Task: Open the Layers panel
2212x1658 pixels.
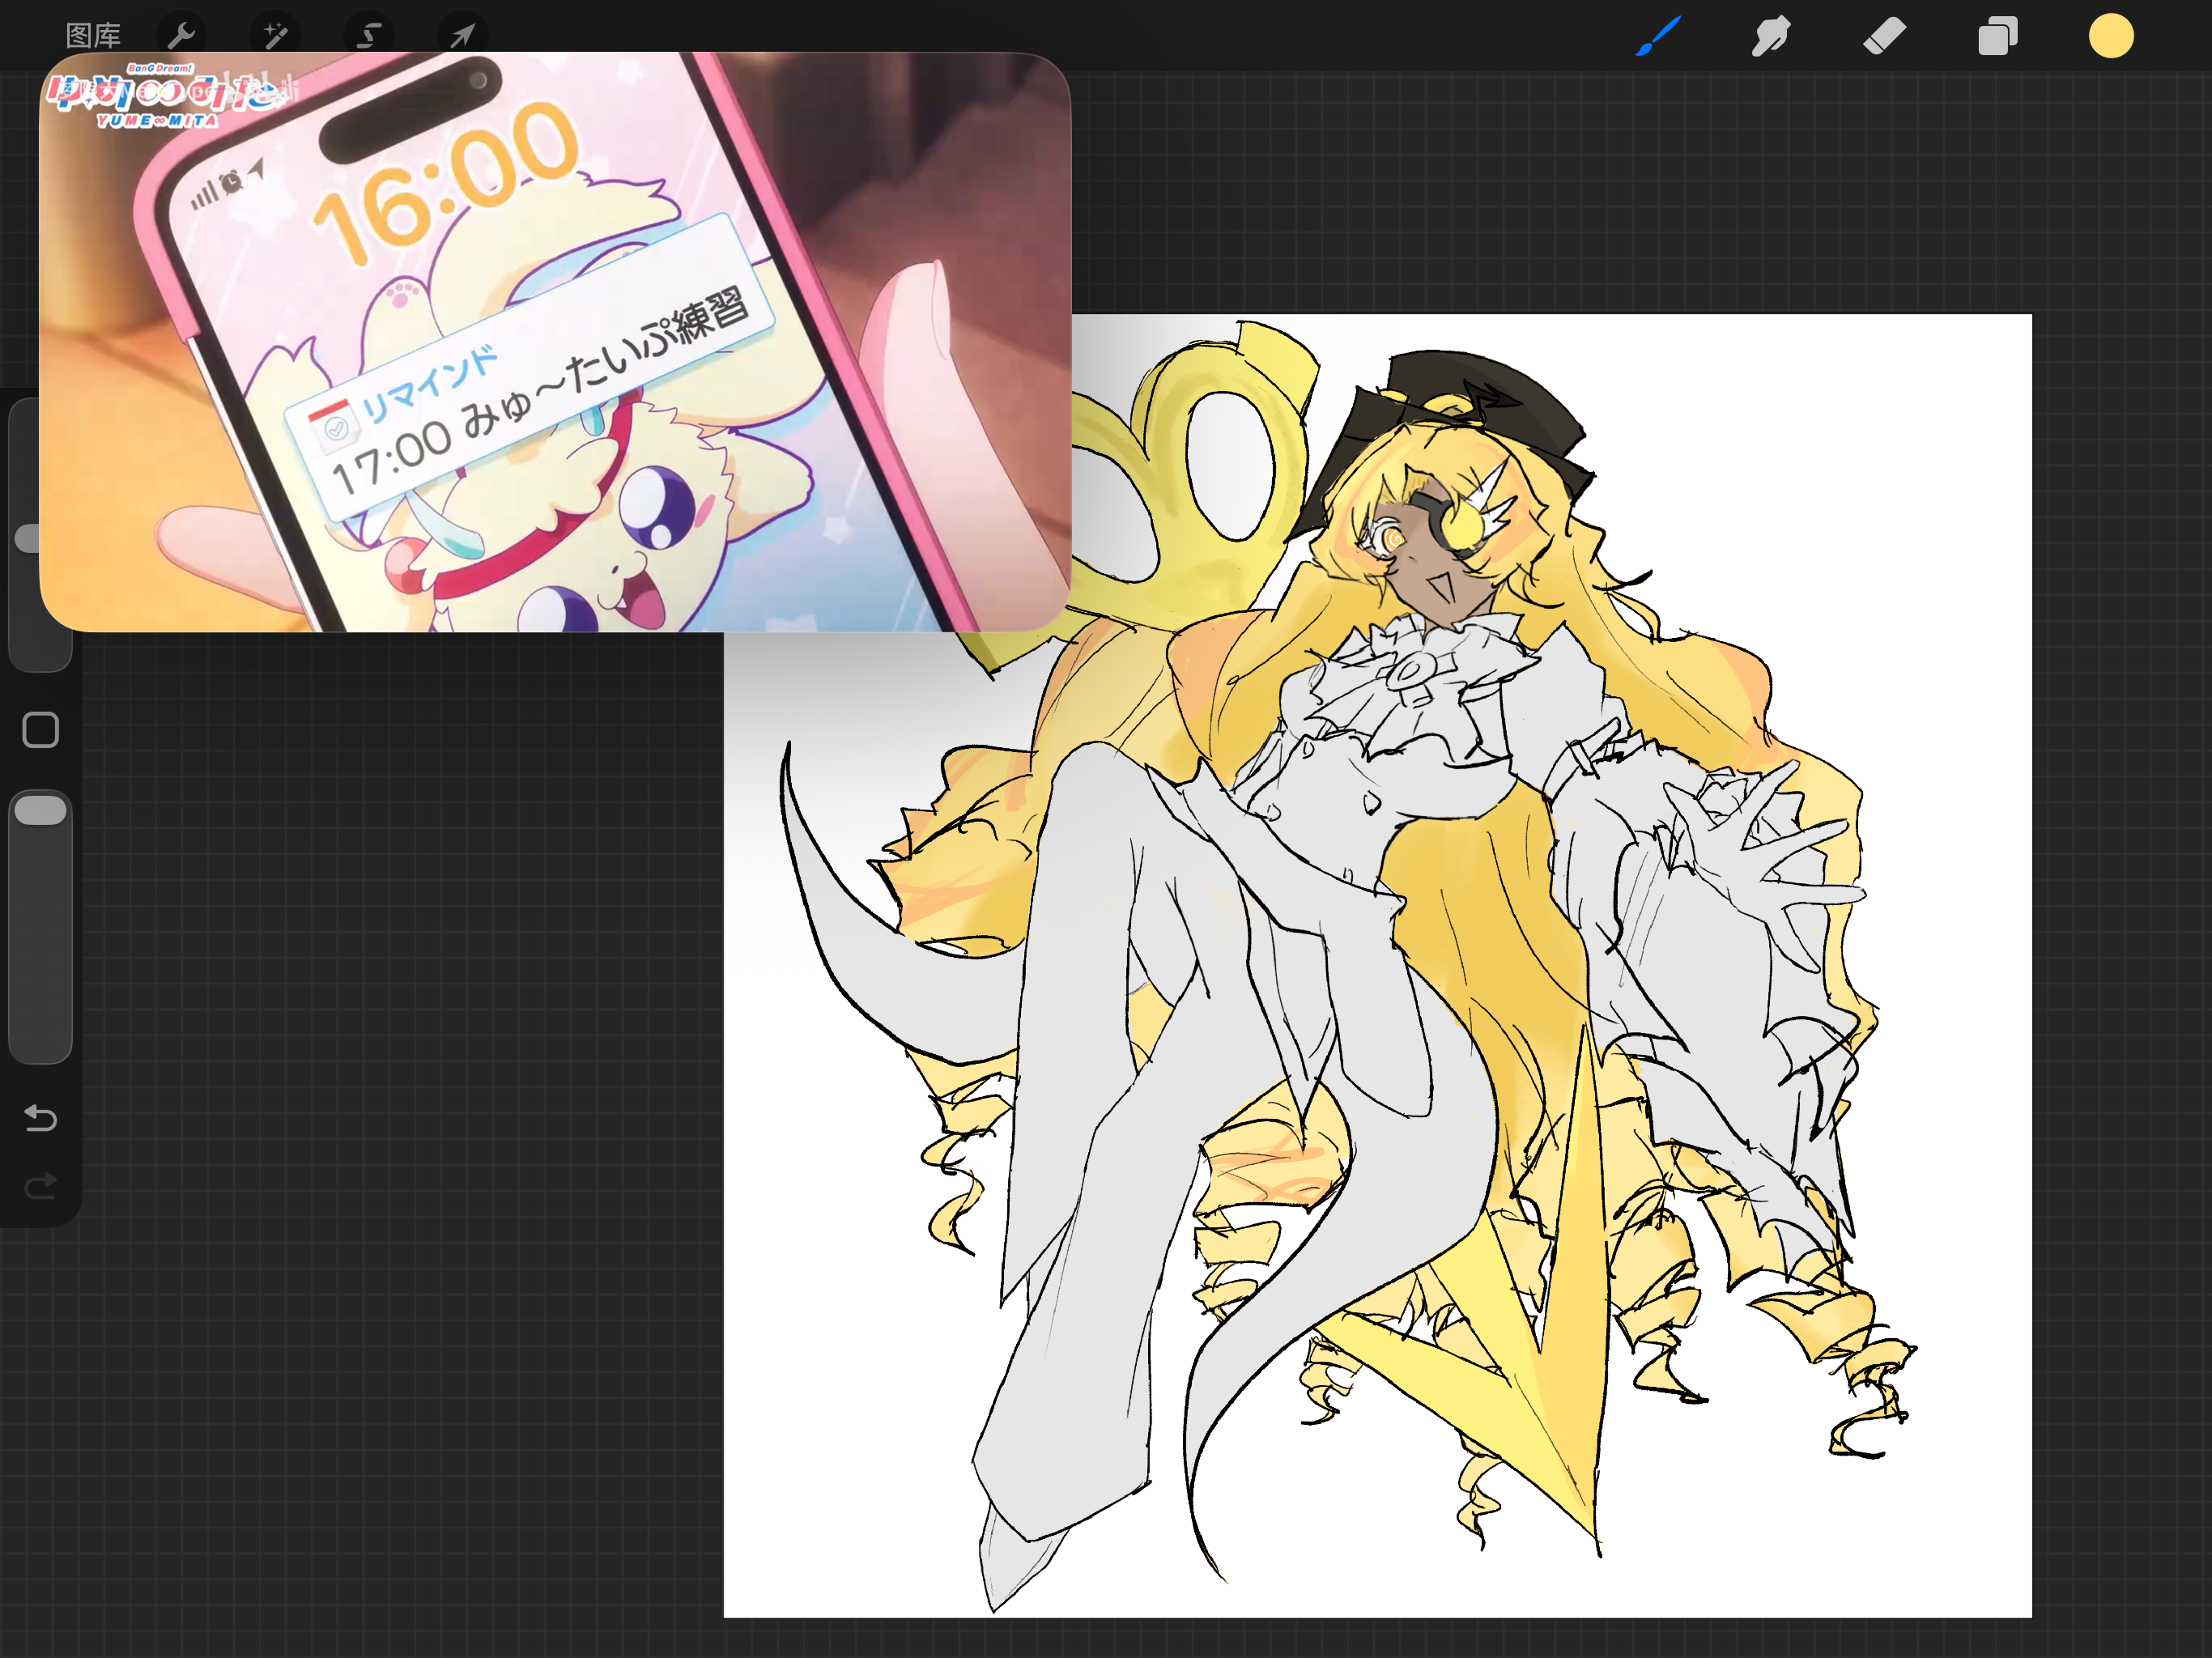Action: click(1997, 36)
